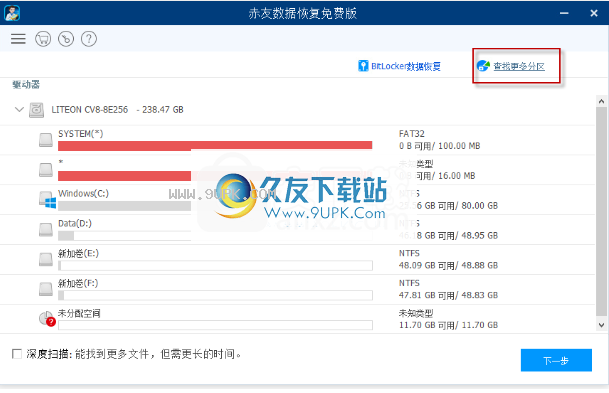Click the 11.70 GB 可用/ 11.70 GB text
This screenshot has width=609, height=393.
448,325
